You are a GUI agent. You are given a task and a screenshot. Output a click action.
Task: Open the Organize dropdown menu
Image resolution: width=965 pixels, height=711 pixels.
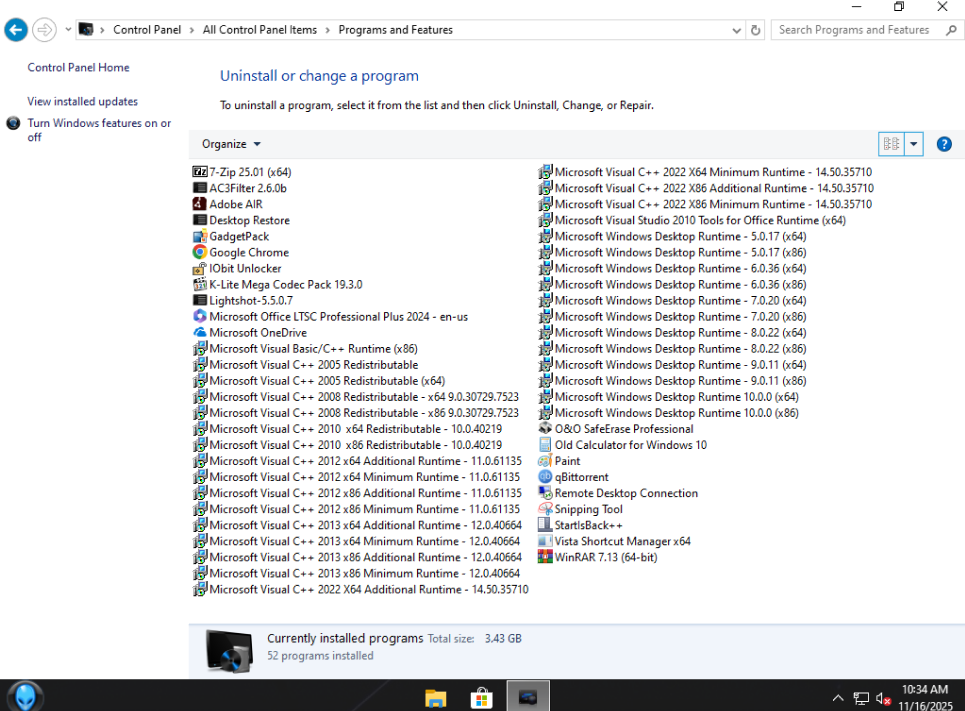(x=231, y=143)
